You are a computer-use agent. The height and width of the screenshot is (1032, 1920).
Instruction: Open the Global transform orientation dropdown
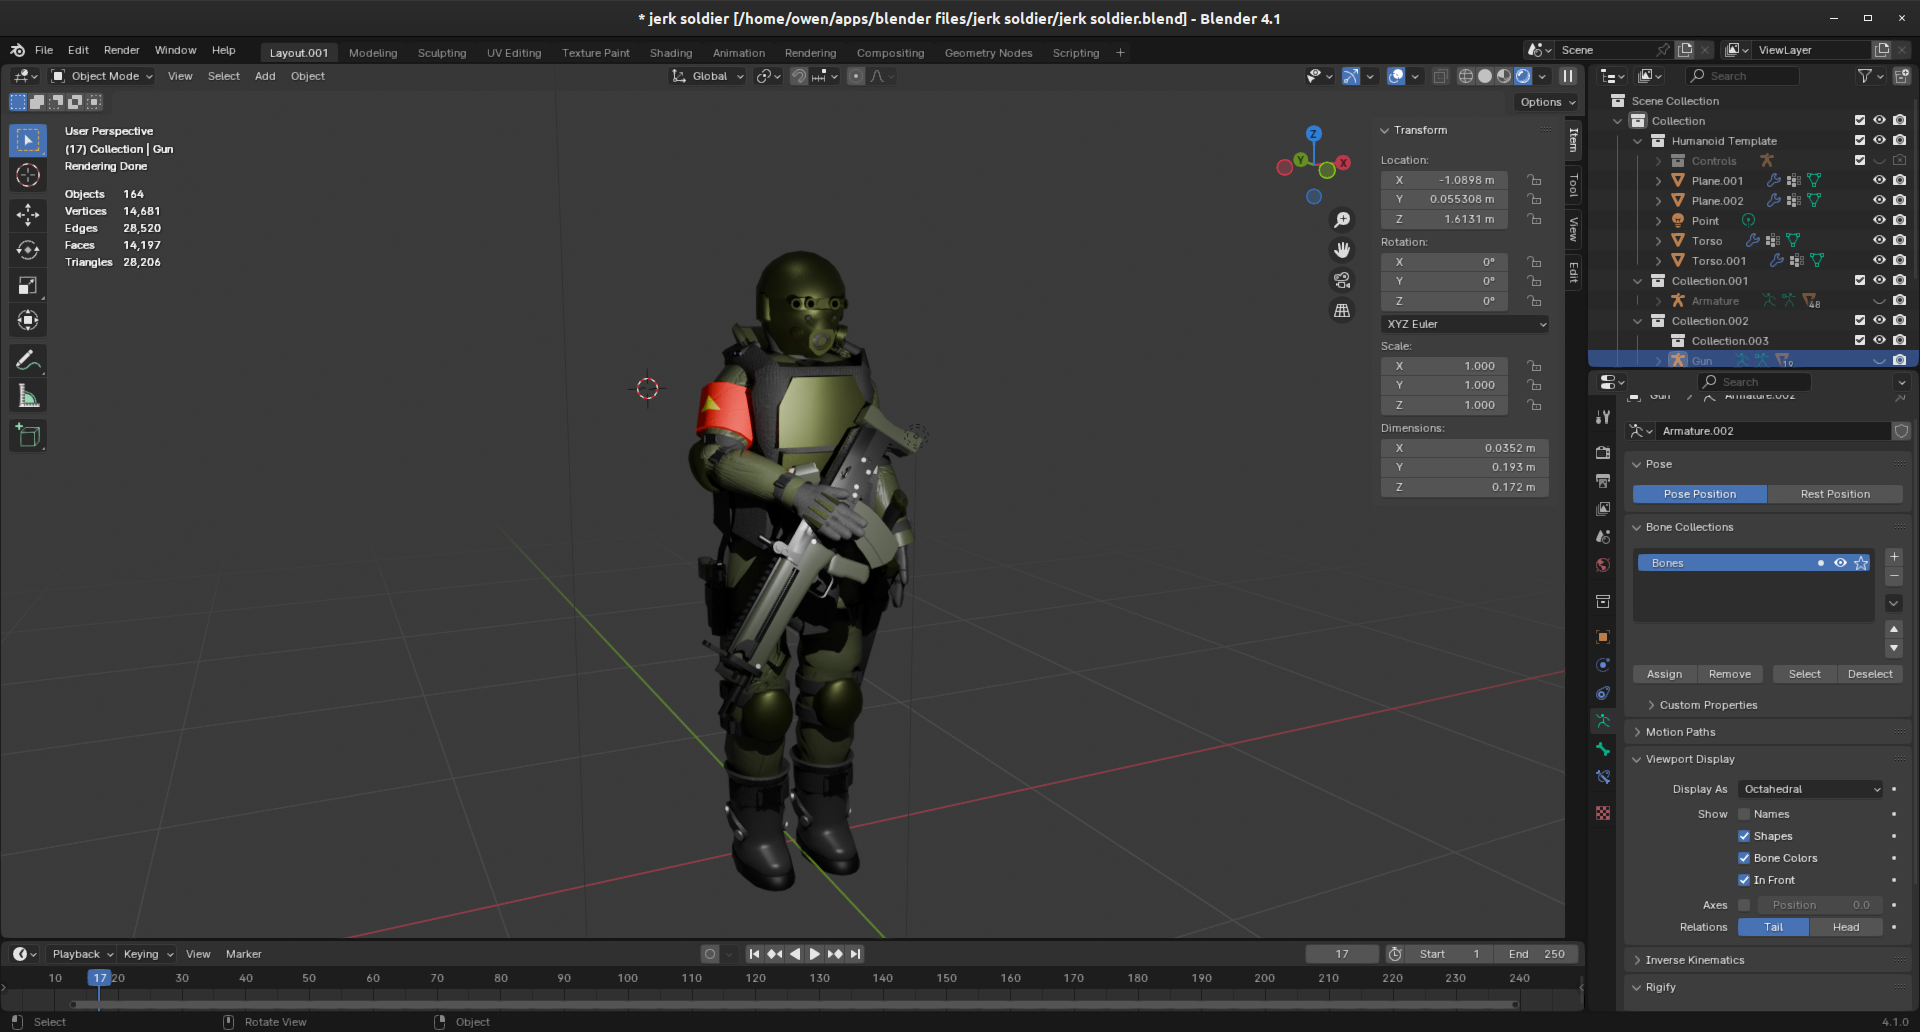[x=708, y=76]
